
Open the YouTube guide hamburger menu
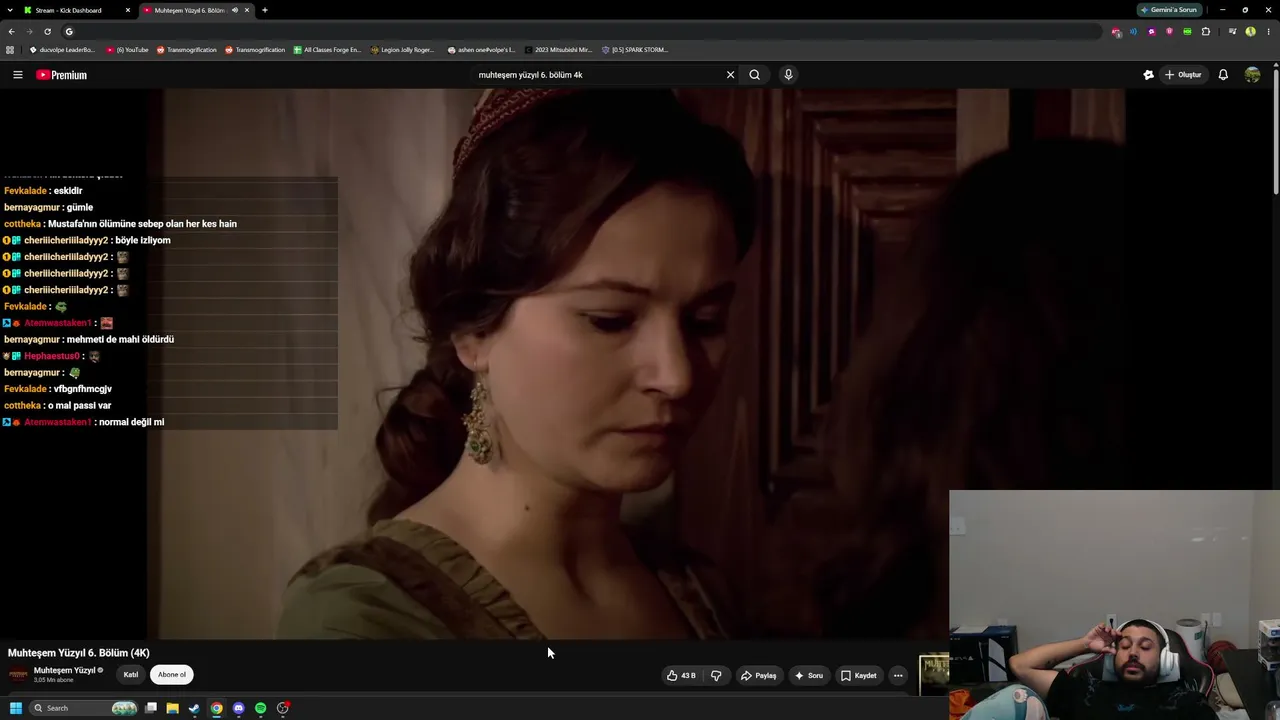[x=18, y=75]
